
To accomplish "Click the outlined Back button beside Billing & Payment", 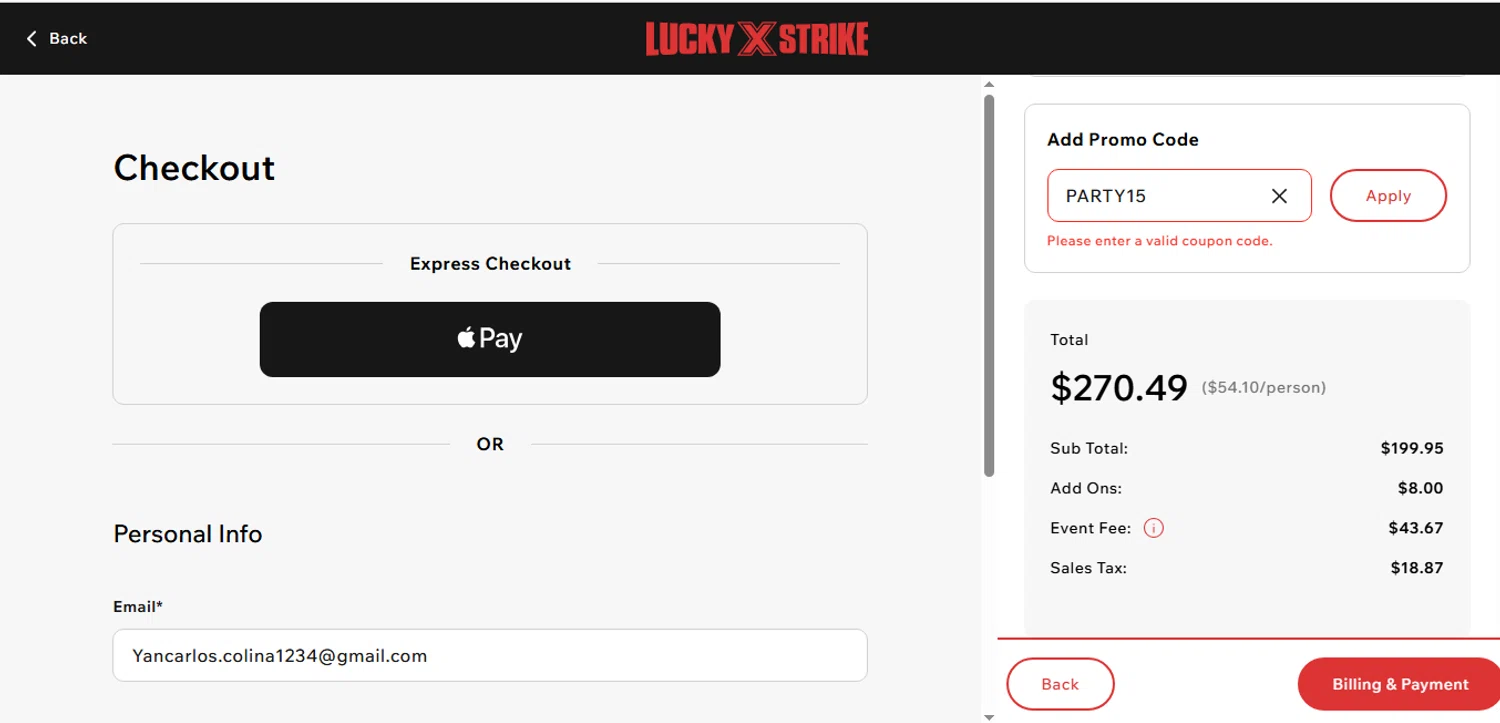I will [1060, 685].
